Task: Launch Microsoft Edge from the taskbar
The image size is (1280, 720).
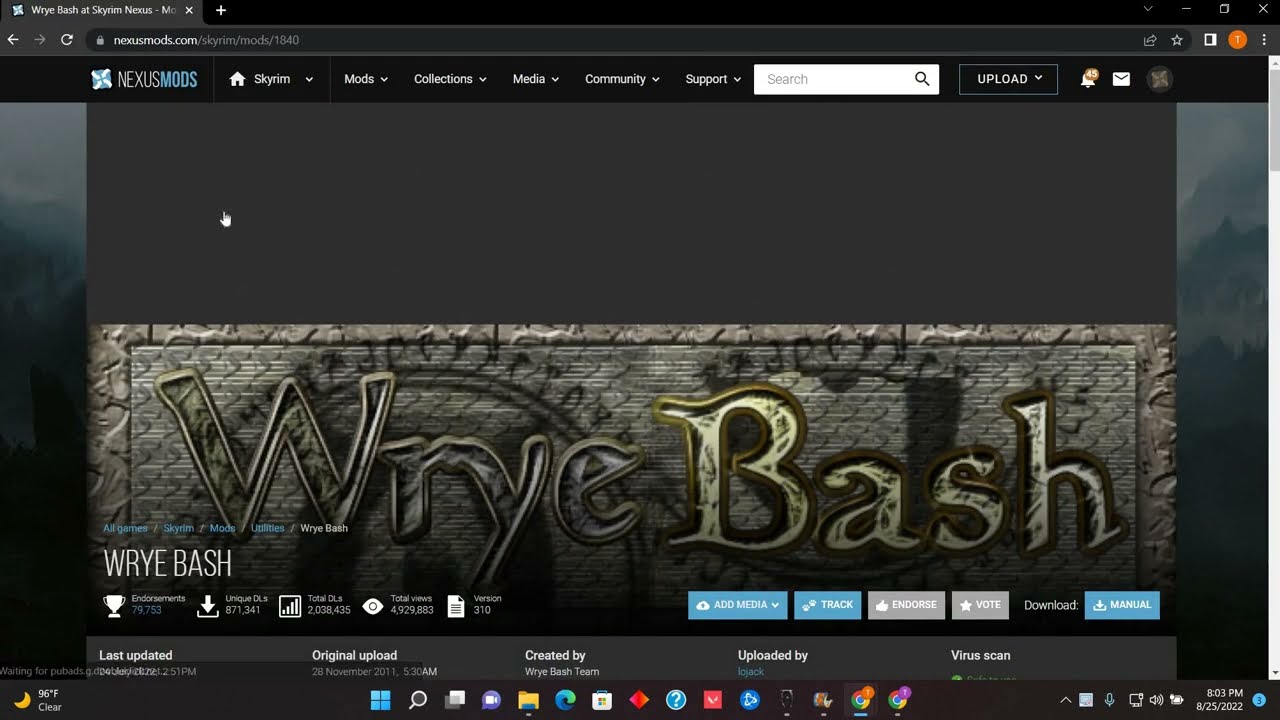Action: pyautogui.click(x=566, y=700)
